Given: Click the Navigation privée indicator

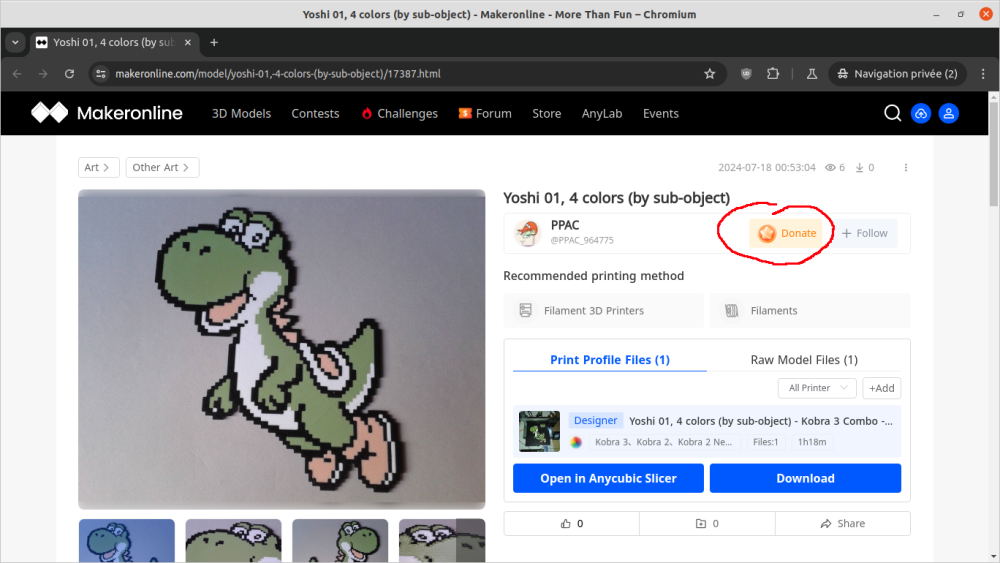Looking at the screenshot, I should 897,74.
